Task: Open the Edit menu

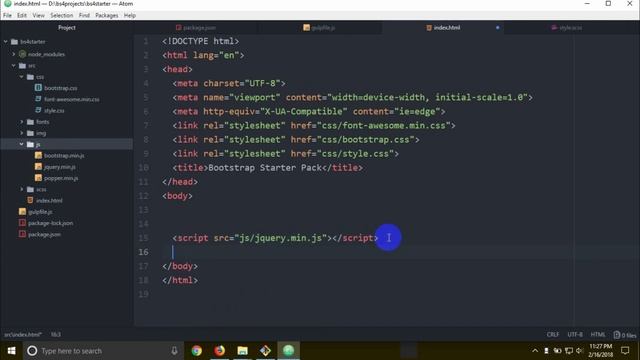Action: [x=22, y=16]
